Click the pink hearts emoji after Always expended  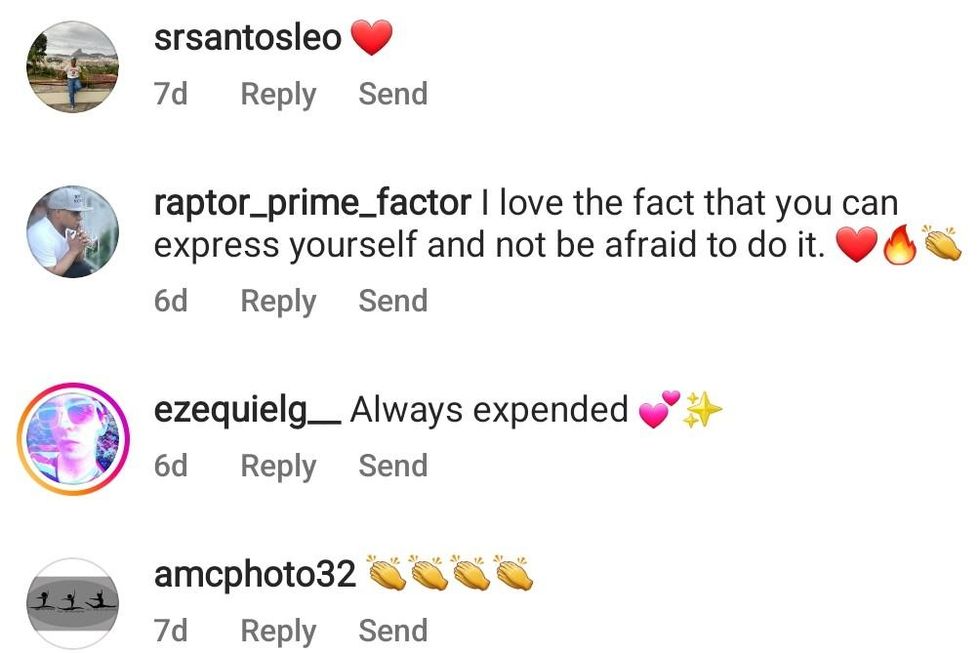[x=658, y=411]
